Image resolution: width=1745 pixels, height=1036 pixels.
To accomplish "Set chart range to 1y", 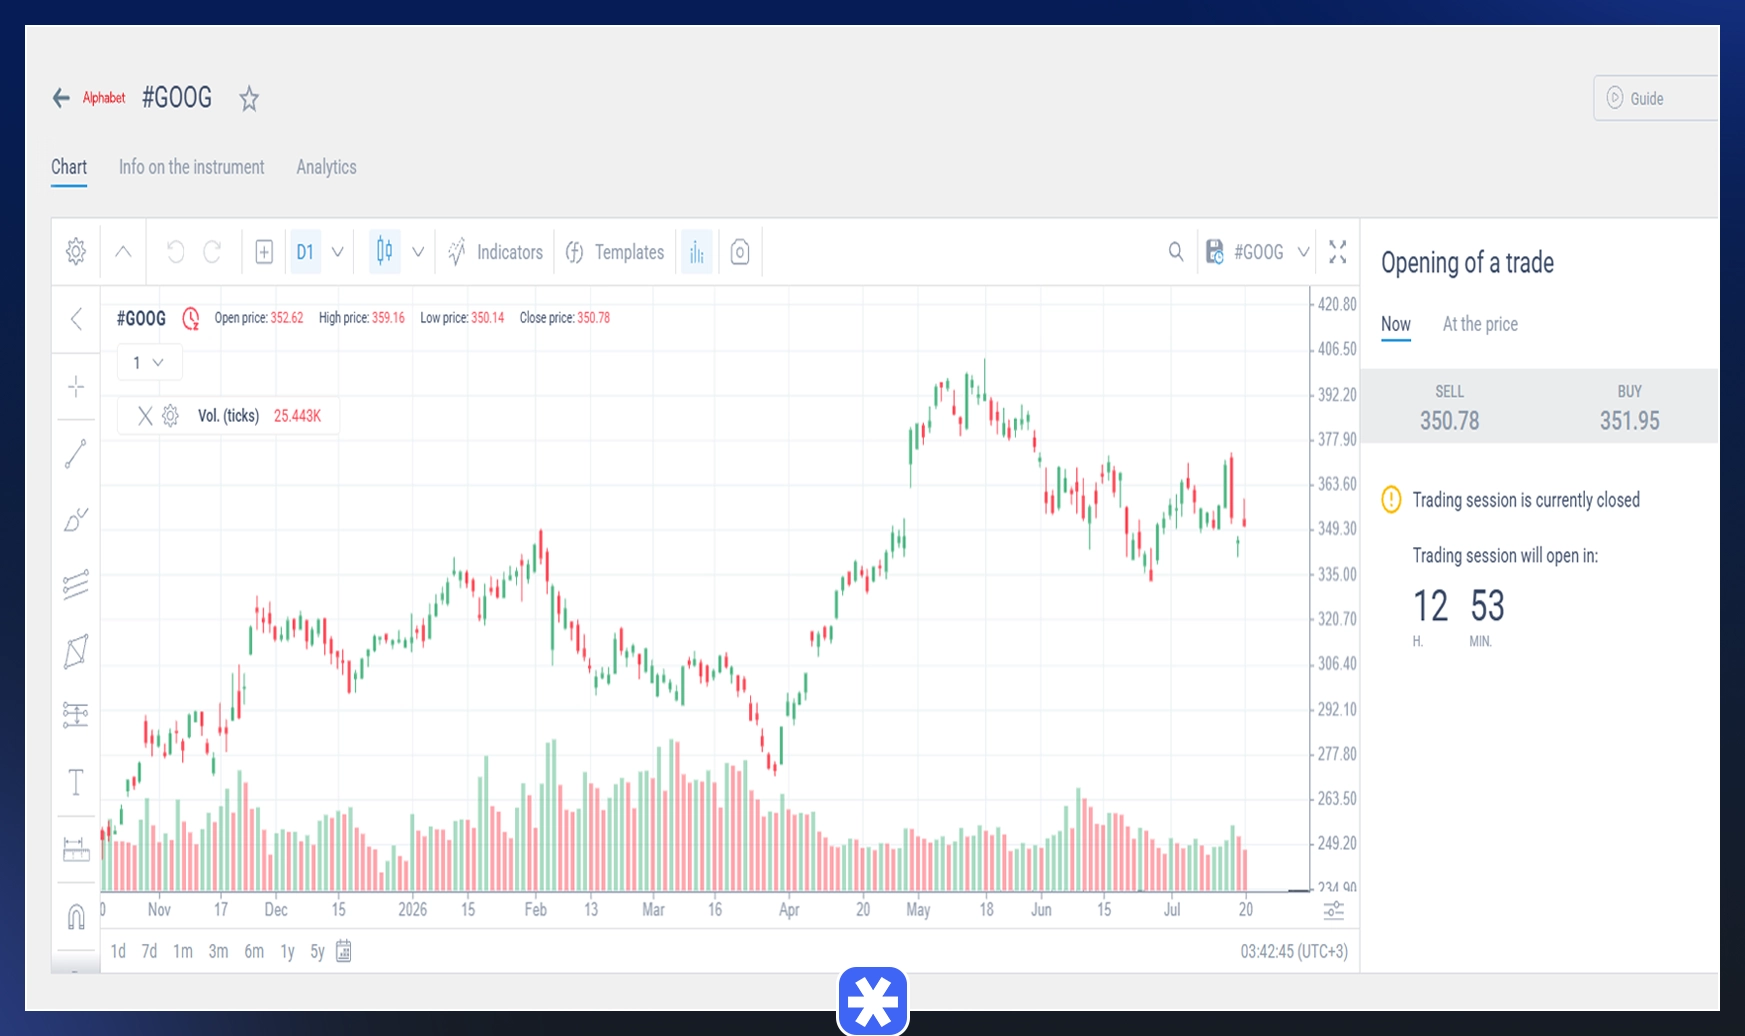I will coord(287,951).
